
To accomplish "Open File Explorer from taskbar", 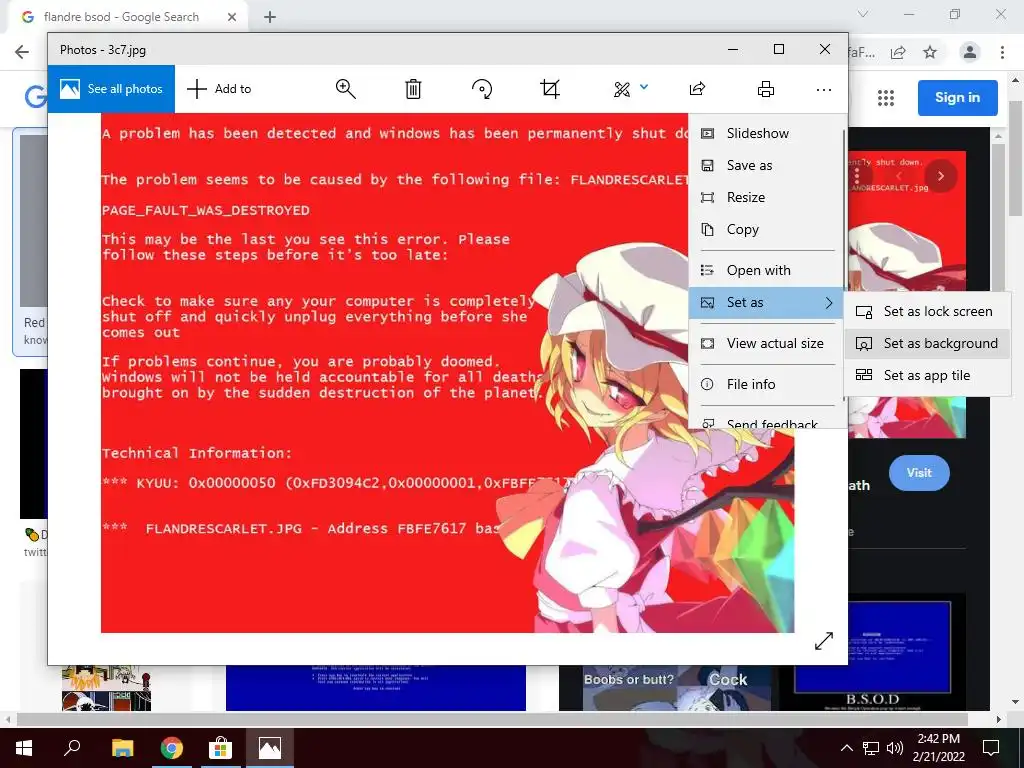I will (x=122, y=748).
